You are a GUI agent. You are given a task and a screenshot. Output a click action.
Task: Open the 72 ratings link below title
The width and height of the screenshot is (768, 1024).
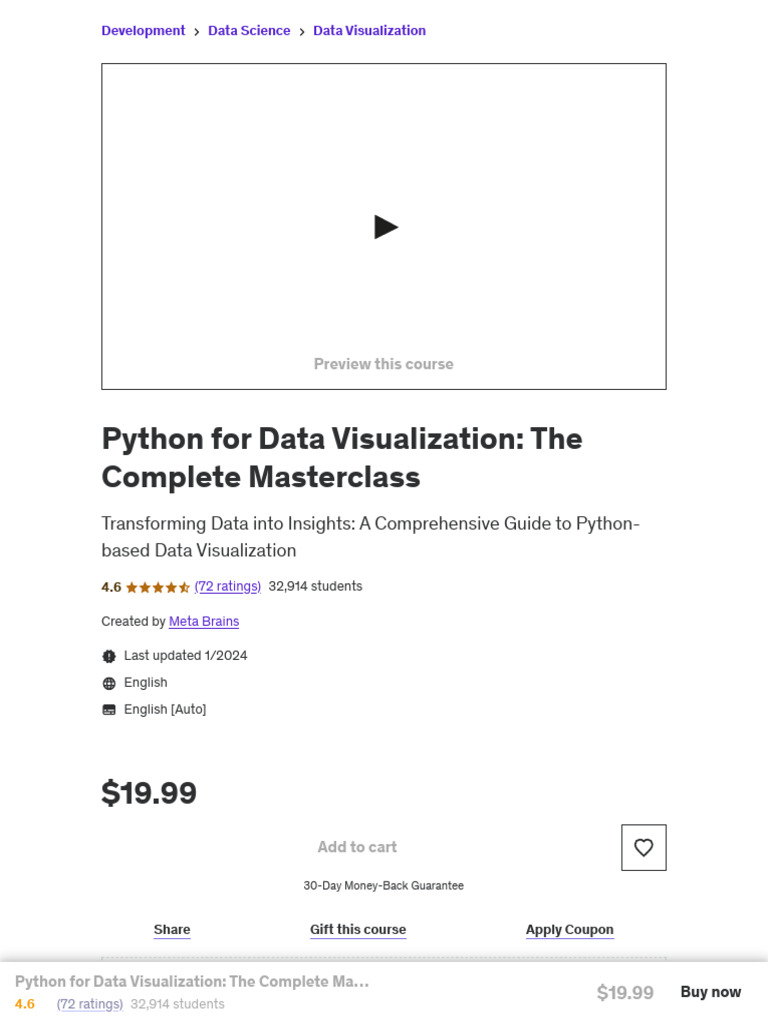pyautogui.click(x=227, y=586)
